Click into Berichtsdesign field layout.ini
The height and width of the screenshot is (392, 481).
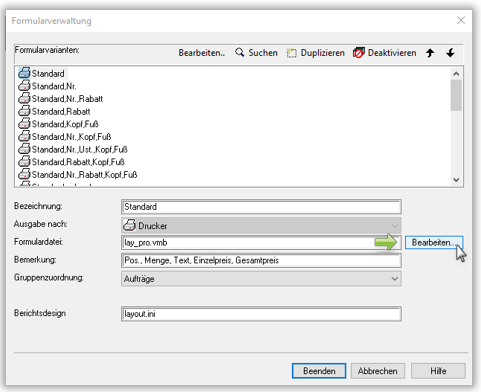pyautogui.click(x=261, y=314)
